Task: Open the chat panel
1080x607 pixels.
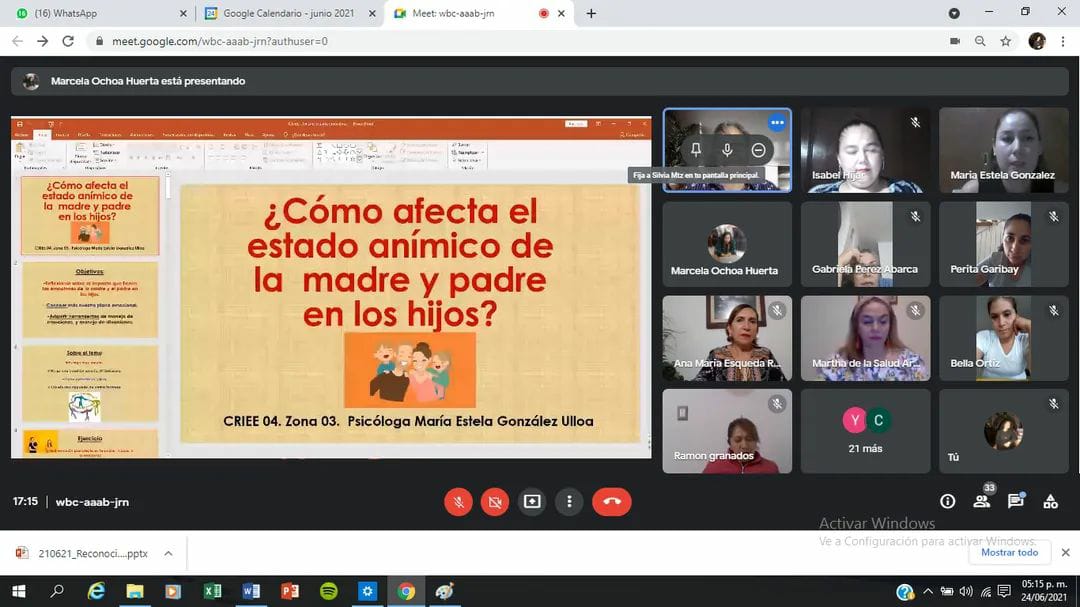Action: point(1016,501)
